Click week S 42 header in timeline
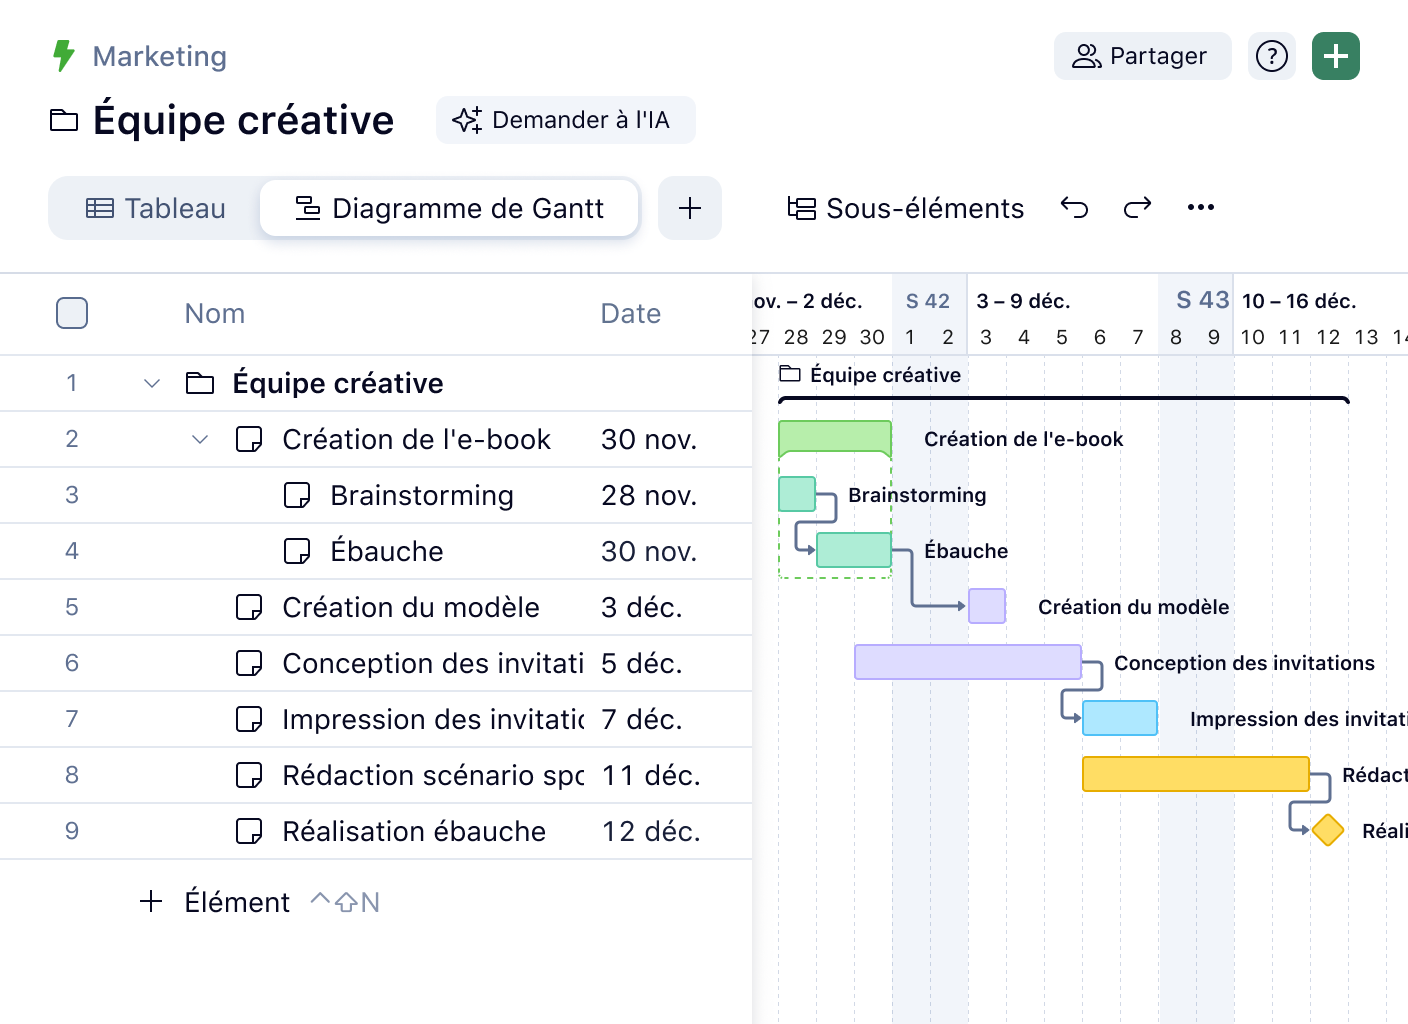1408x1024 pixels. [928, 301]
